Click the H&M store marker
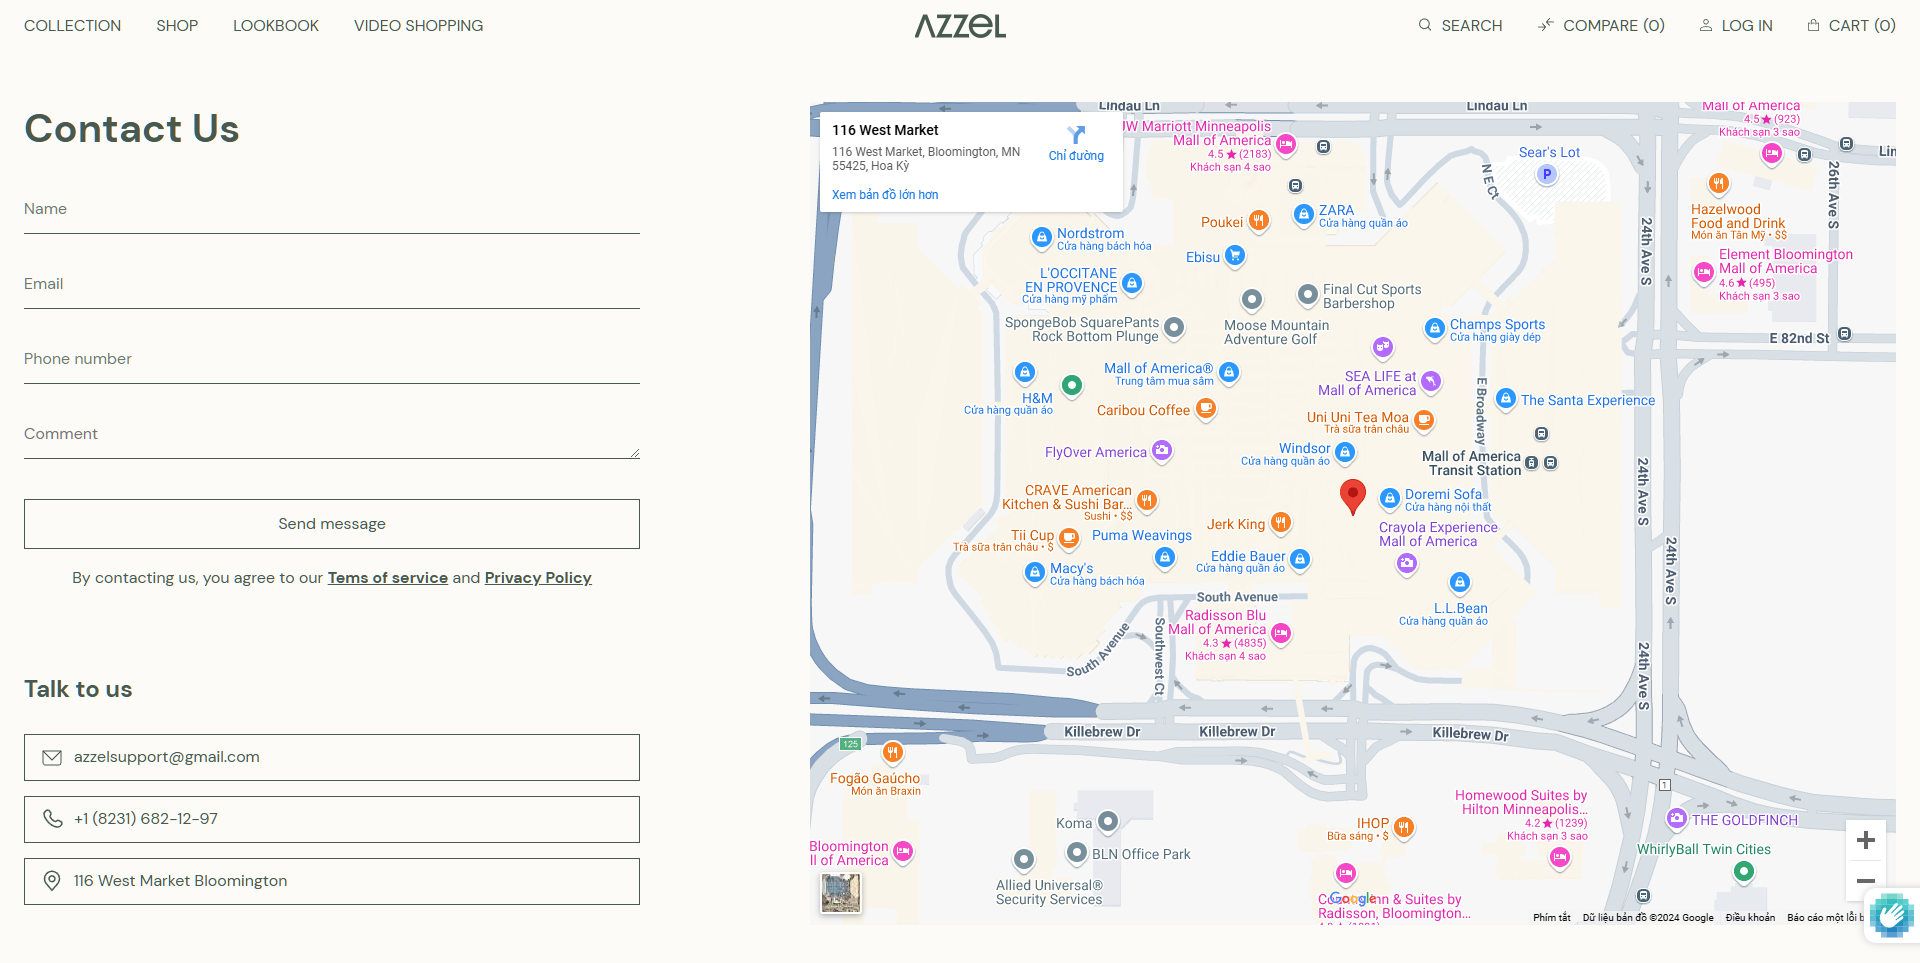The width and height of the screenshot is (1920, 963). [x=1025, y=373]
